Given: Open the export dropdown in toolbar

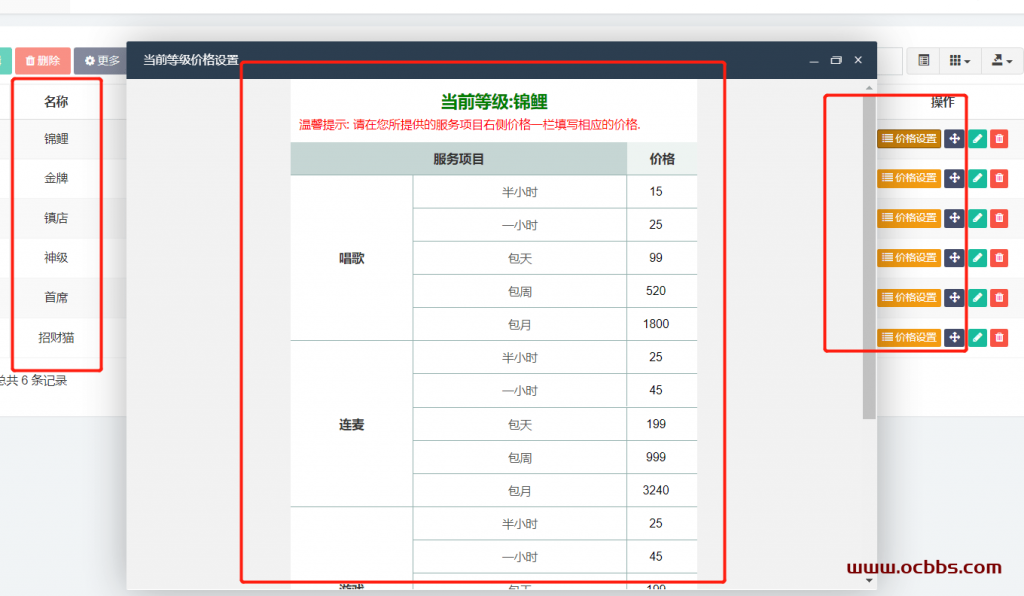Looking at the screenshot, I should [x=1001, y=60].
